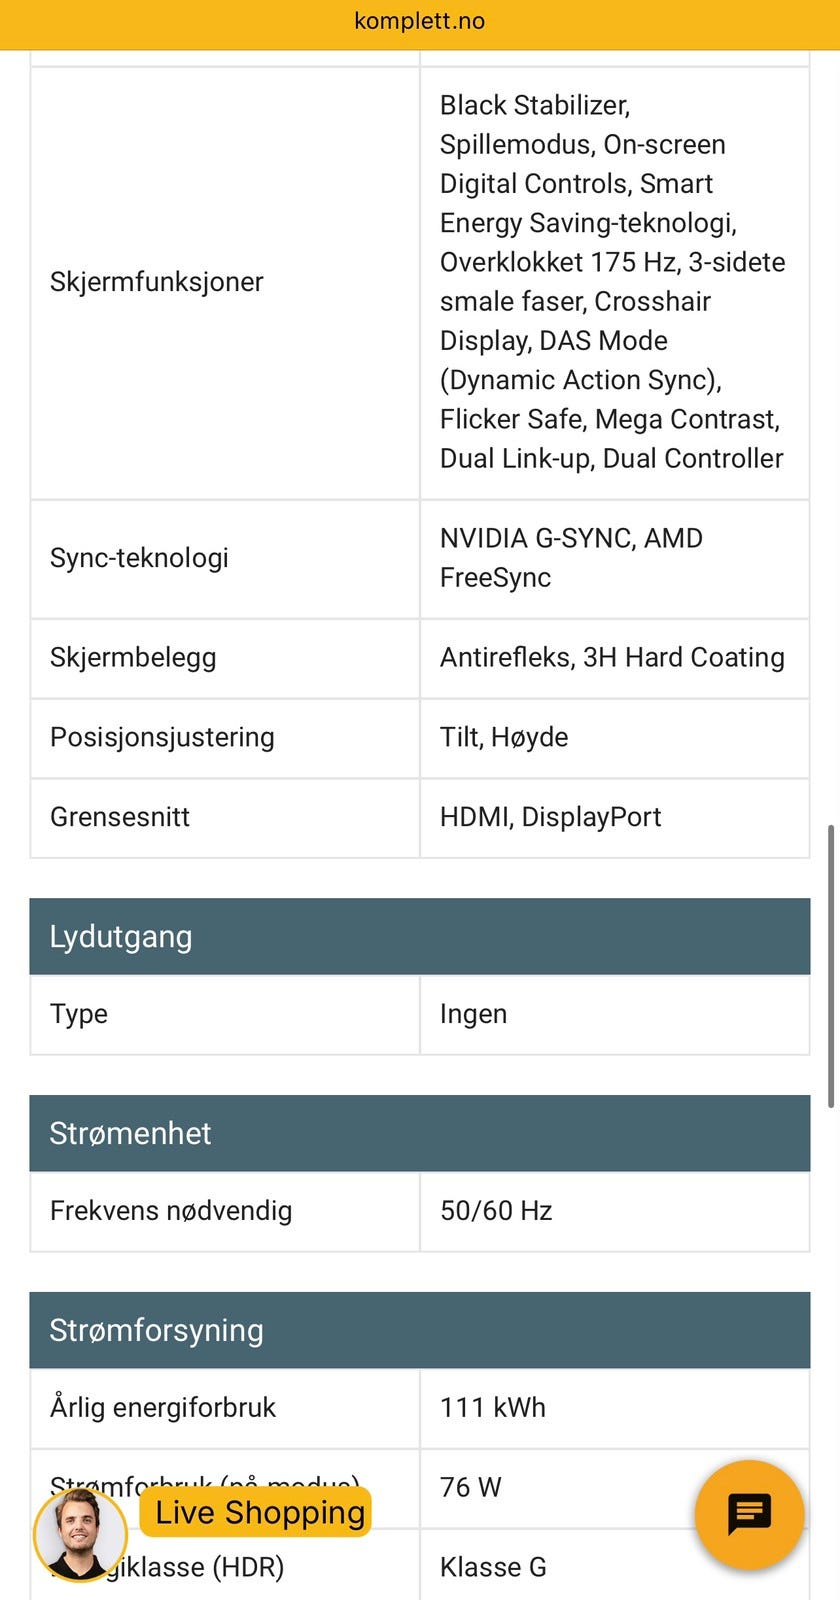Click the Sync-teknologi row label
This screenshot has height=1600, width=840.
click(x=140, y=558)
